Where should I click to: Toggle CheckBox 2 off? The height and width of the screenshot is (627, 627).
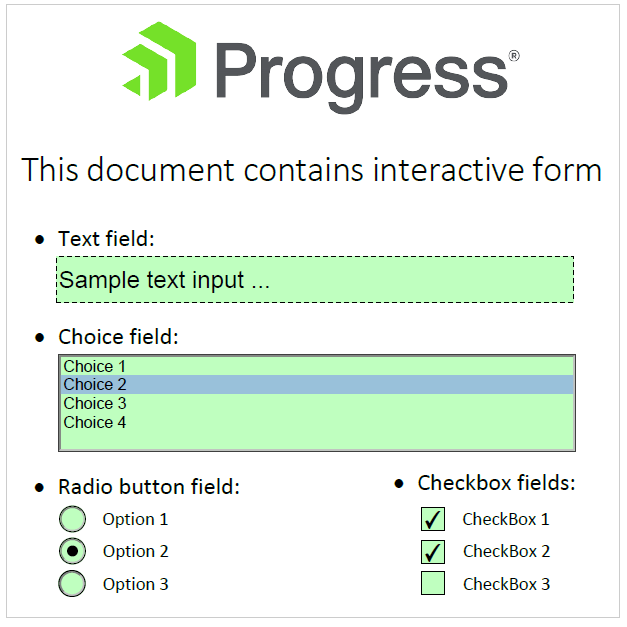click(x=433, y=551)
